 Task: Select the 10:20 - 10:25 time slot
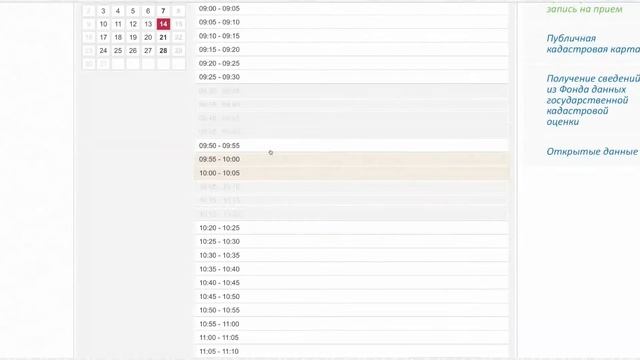tap(352, 228)
